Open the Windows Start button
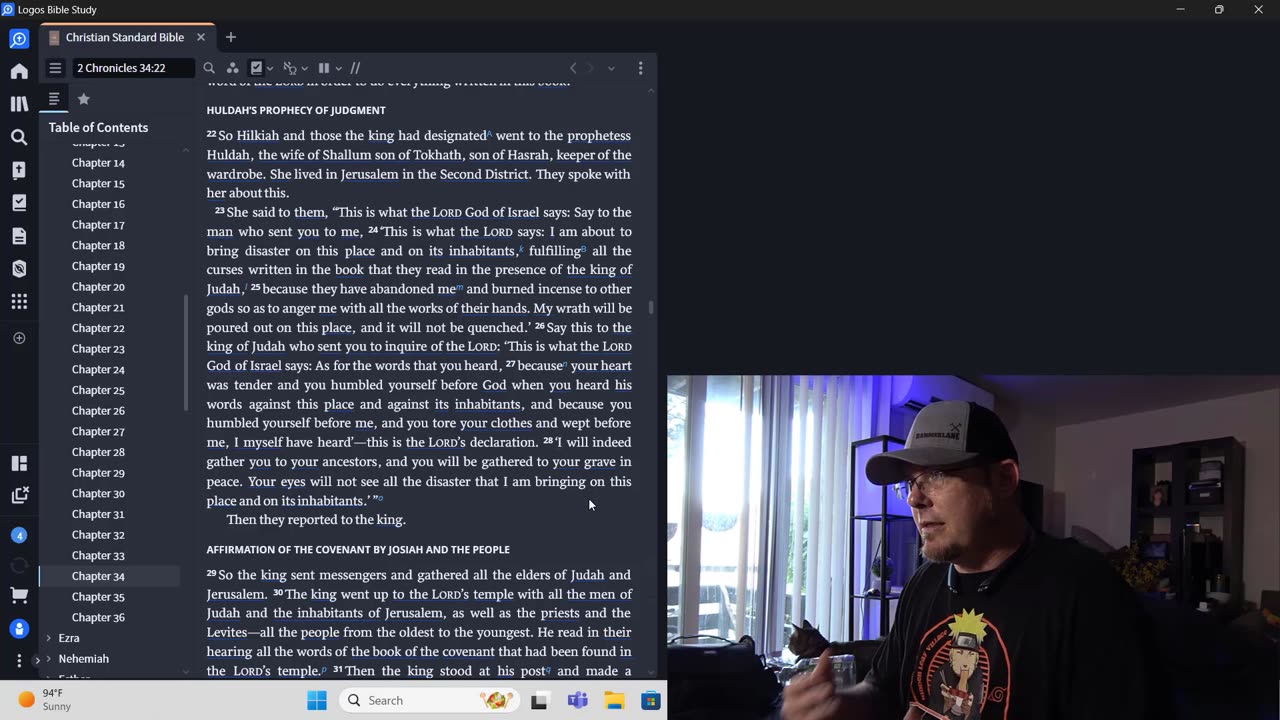Viewport: 1280px width, 720px height. tap(317, 700)
